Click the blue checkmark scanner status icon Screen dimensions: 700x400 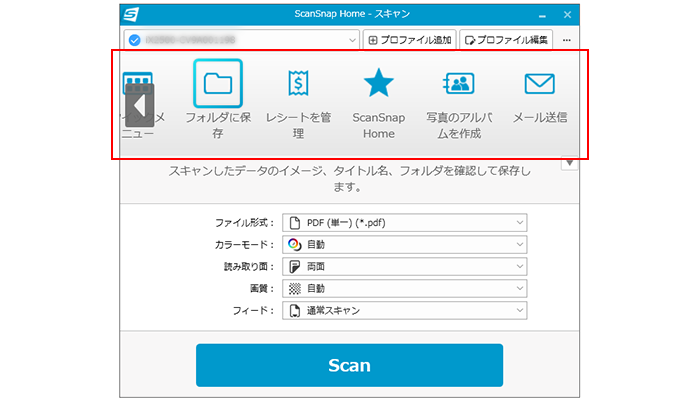click(x=134, y=40)
